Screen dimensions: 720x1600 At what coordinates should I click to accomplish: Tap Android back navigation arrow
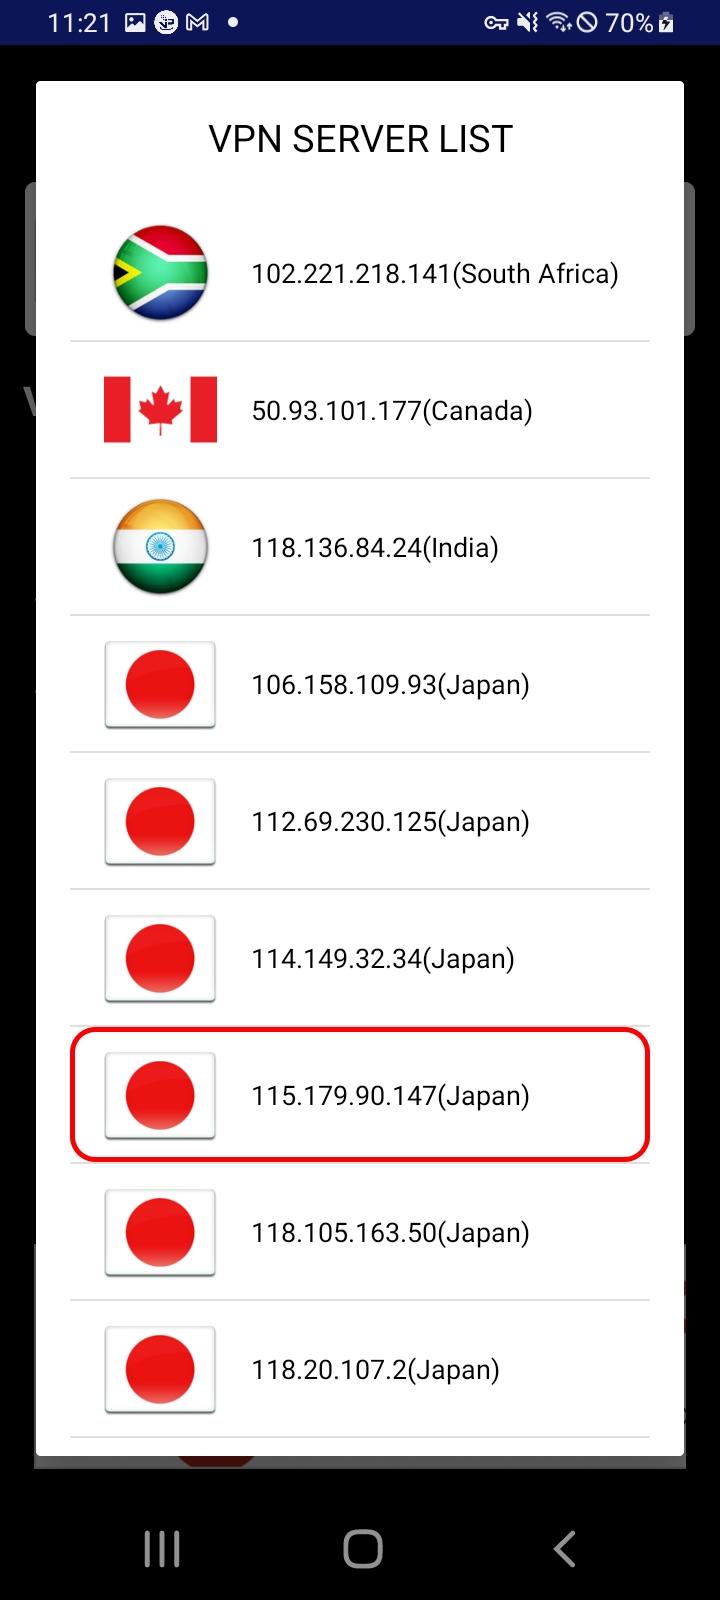tap(564, 1549)
